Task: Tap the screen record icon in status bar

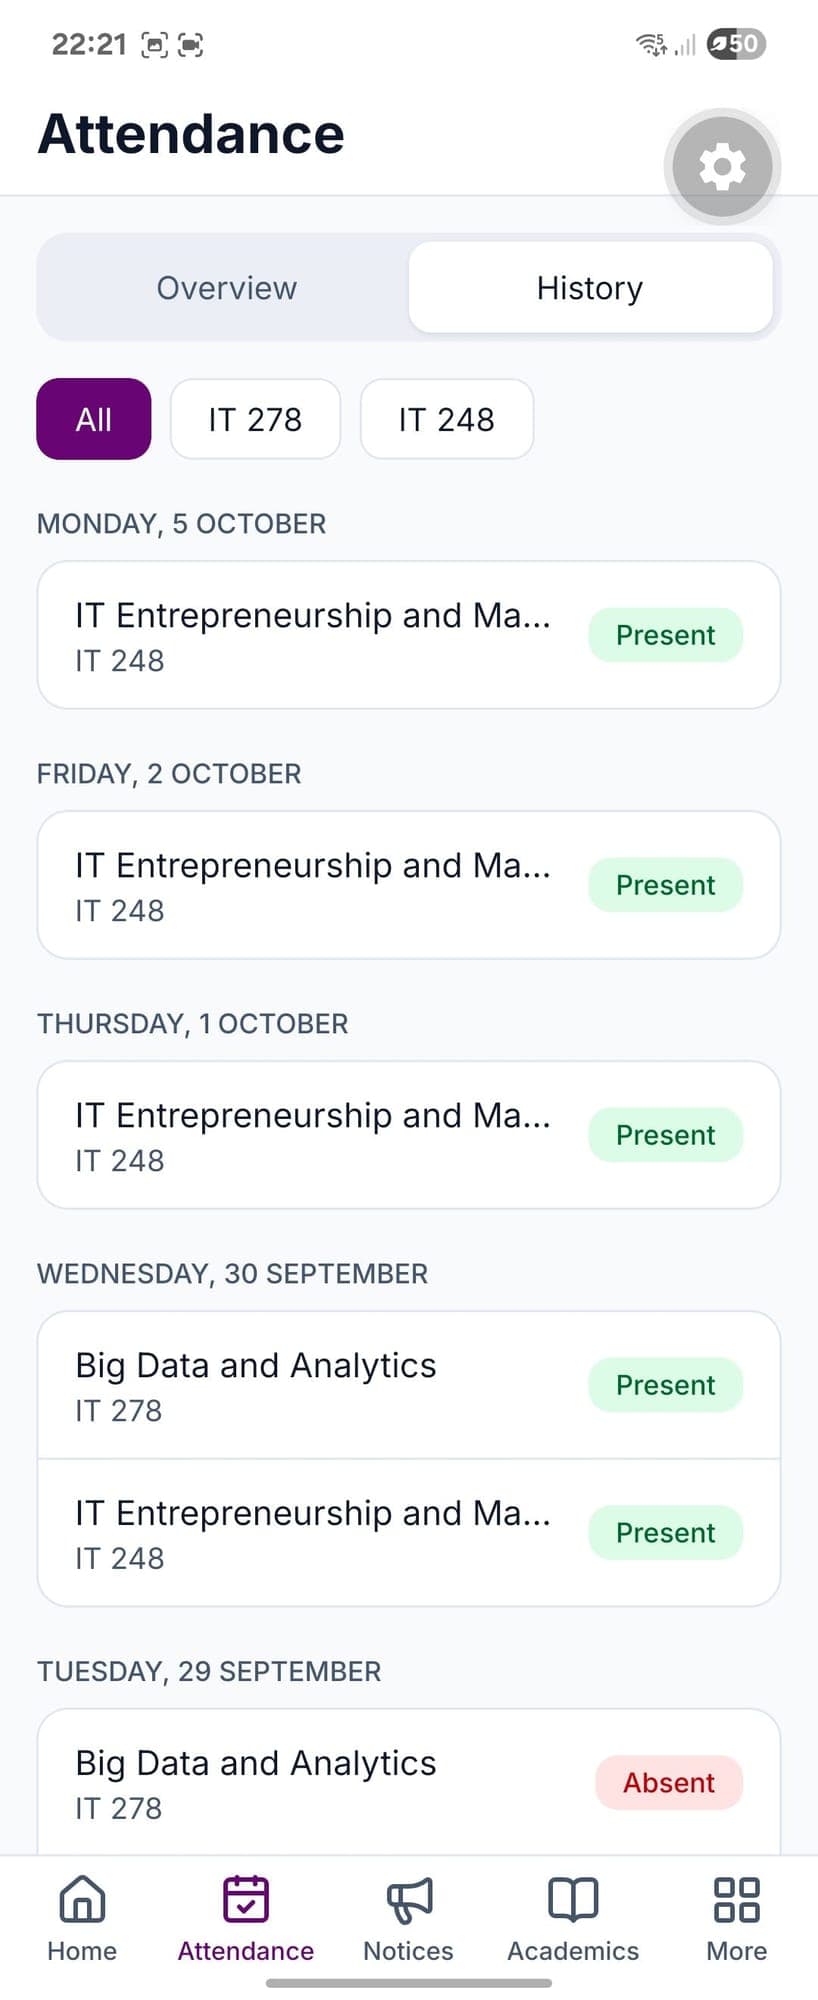Action: pos(190,44)
